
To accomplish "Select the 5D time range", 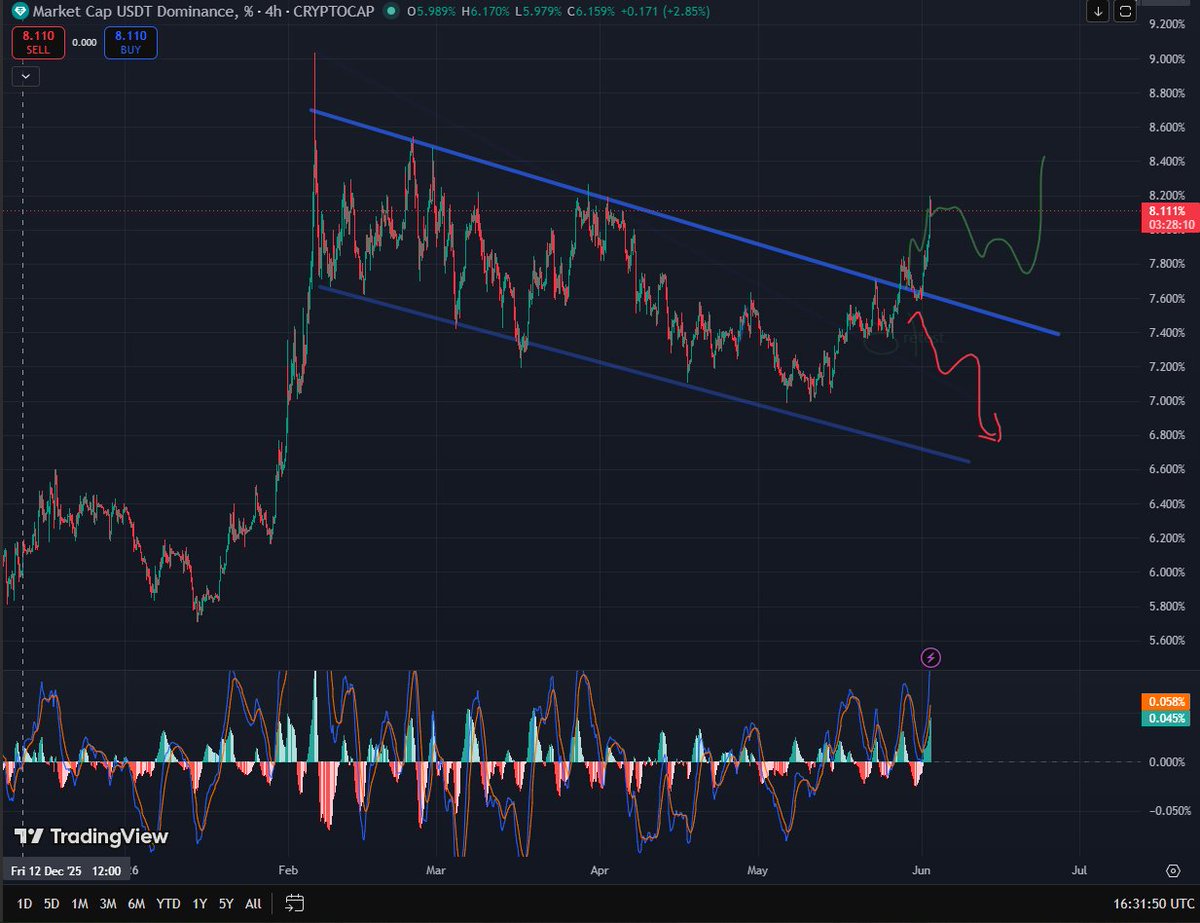I will 51,903.
